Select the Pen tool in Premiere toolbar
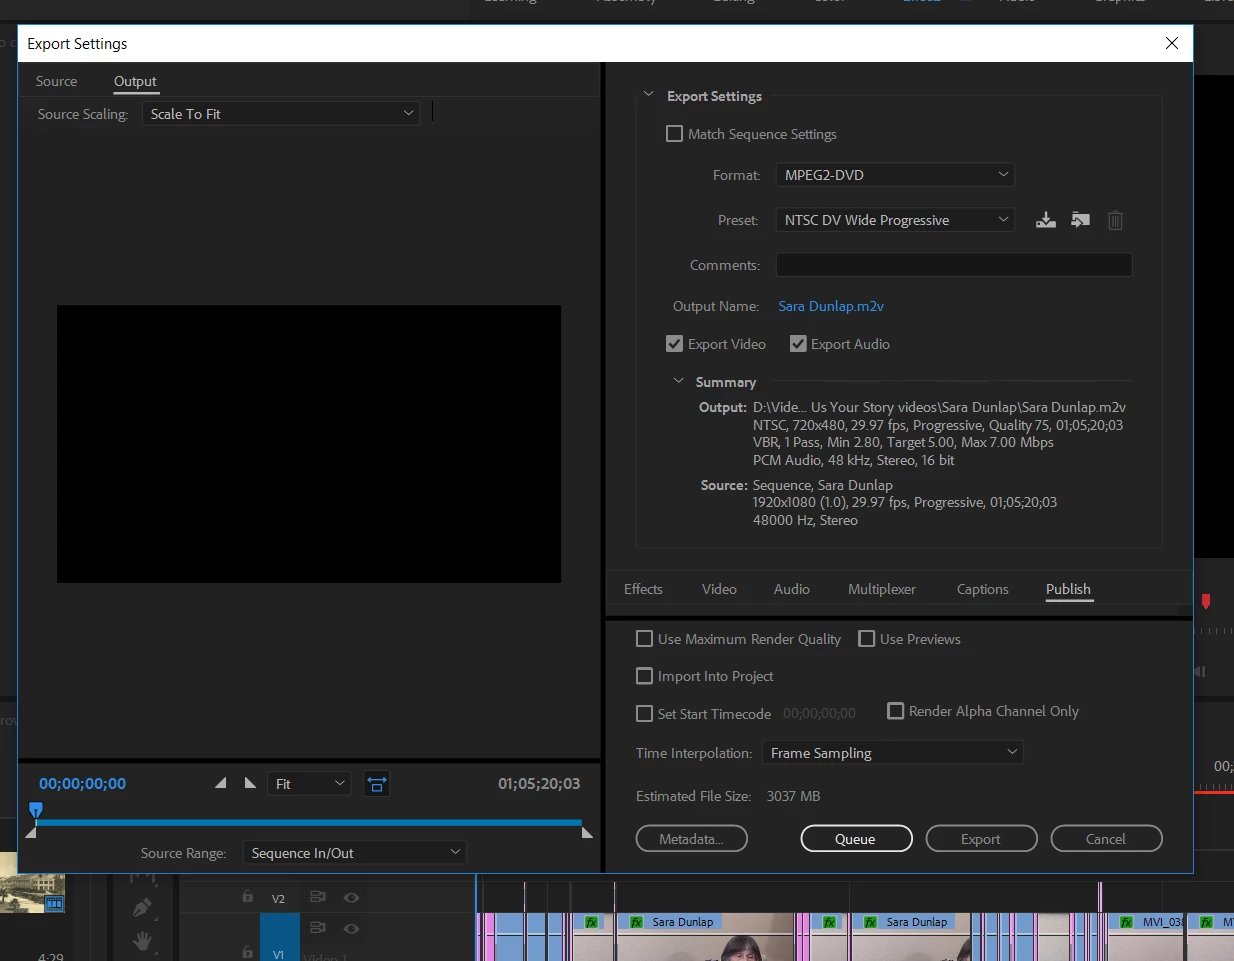 point(142,908)
